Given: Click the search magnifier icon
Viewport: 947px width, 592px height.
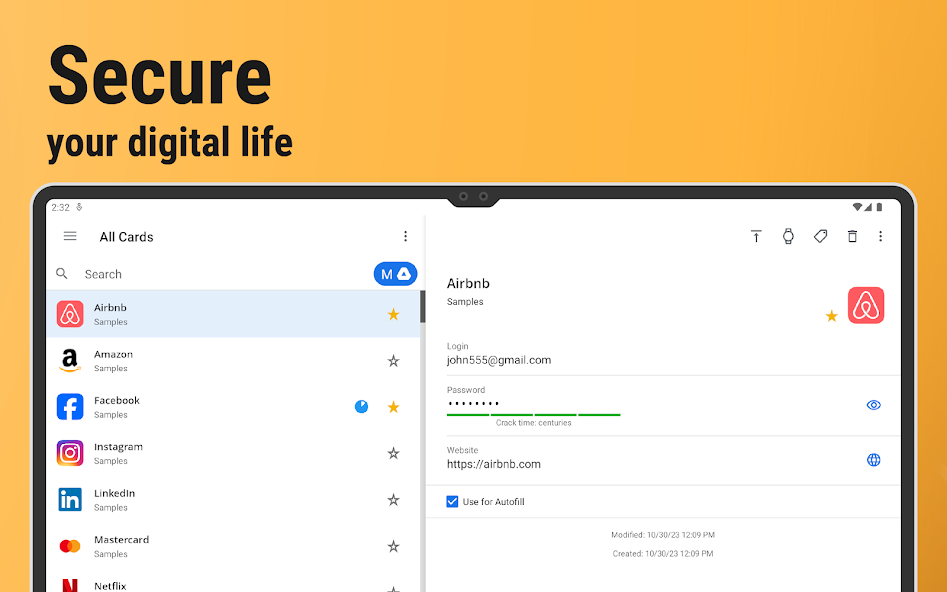Looking at the screenshot, I should coord(62,274).
